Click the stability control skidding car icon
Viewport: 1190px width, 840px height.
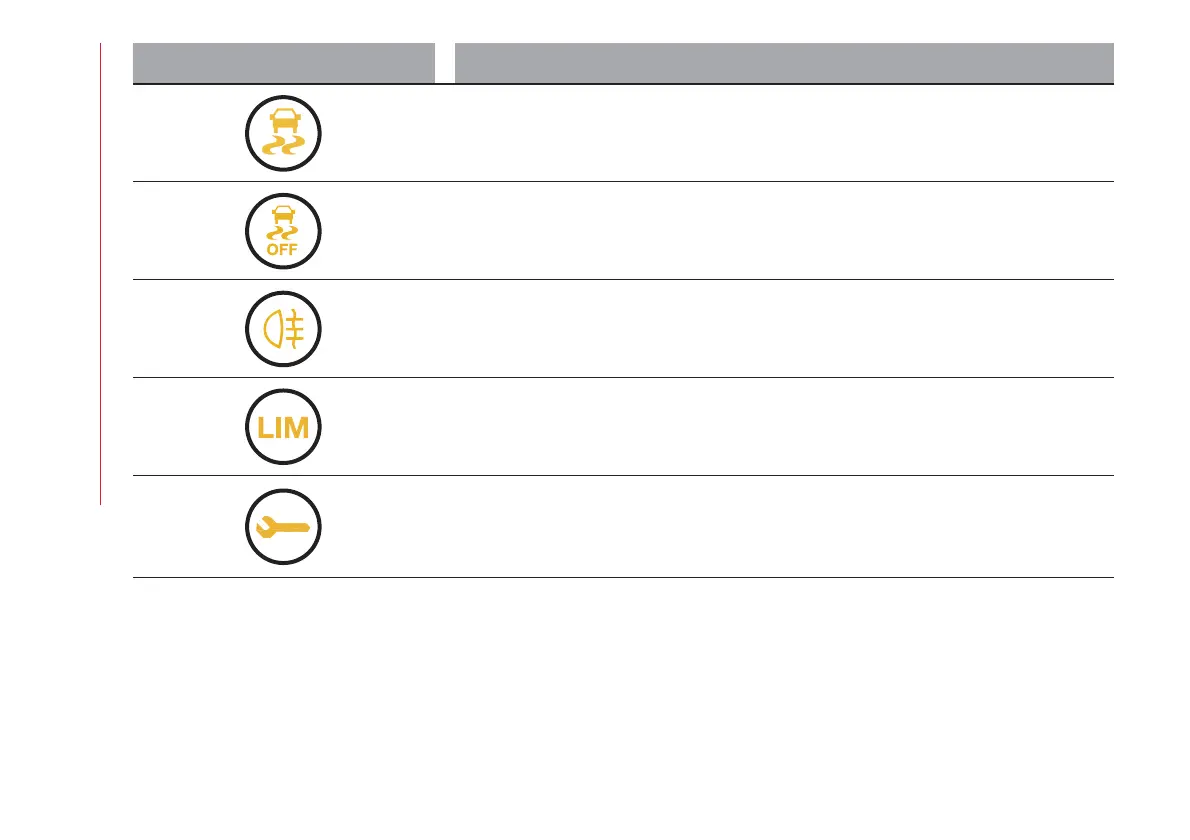[x=284, y=133]
